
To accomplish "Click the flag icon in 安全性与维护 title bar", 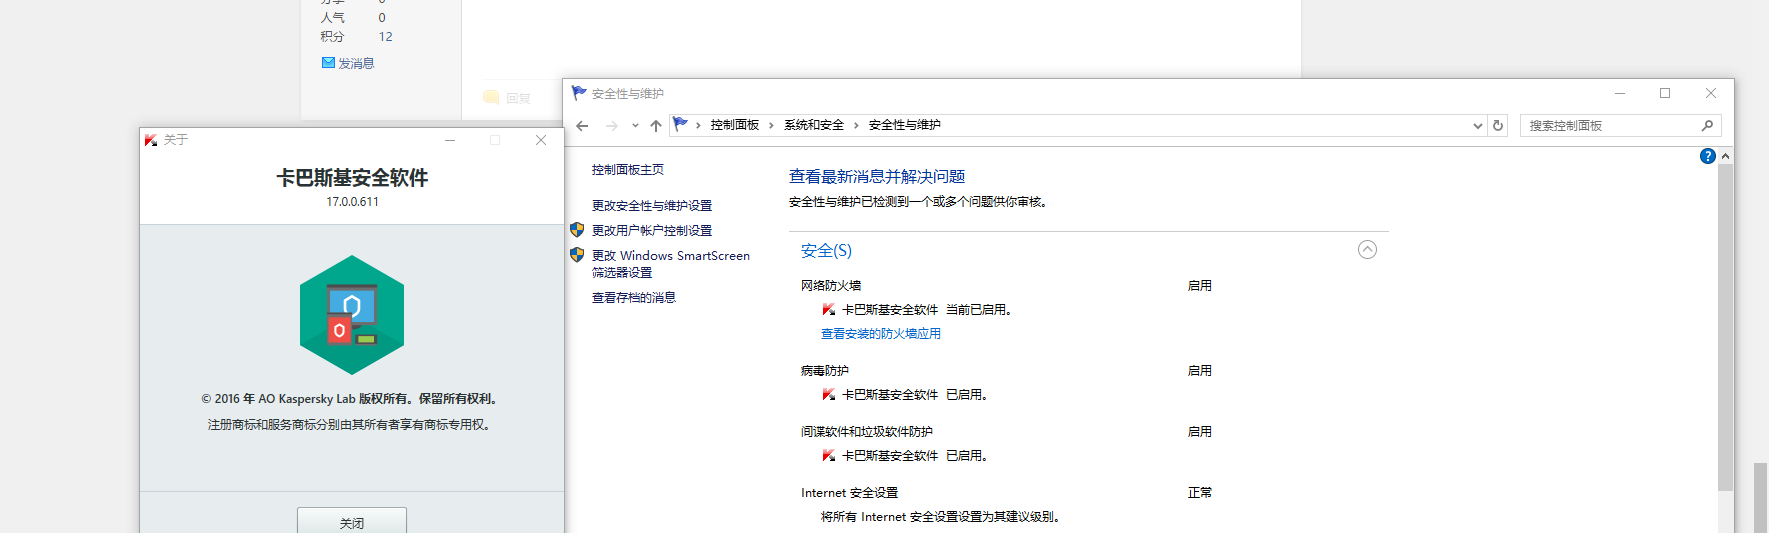I will pos(579,93).
